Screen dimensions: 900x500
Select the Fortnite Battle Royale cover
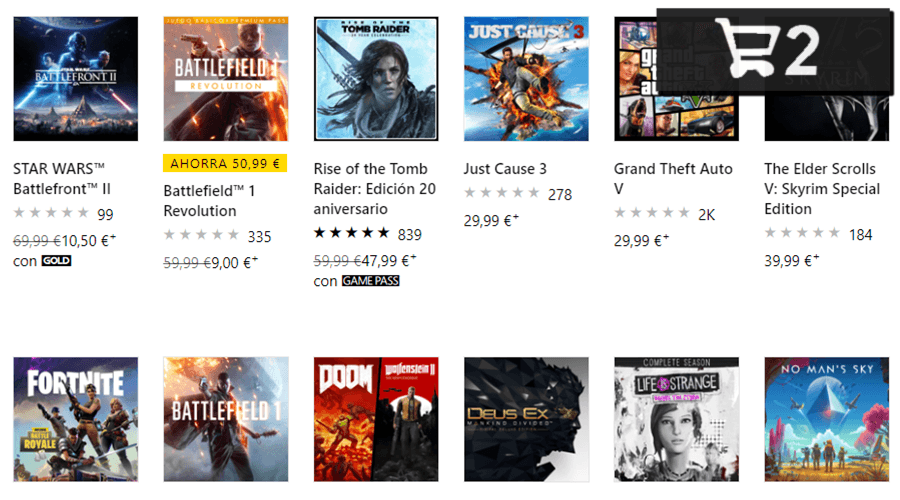coord(76,419)
